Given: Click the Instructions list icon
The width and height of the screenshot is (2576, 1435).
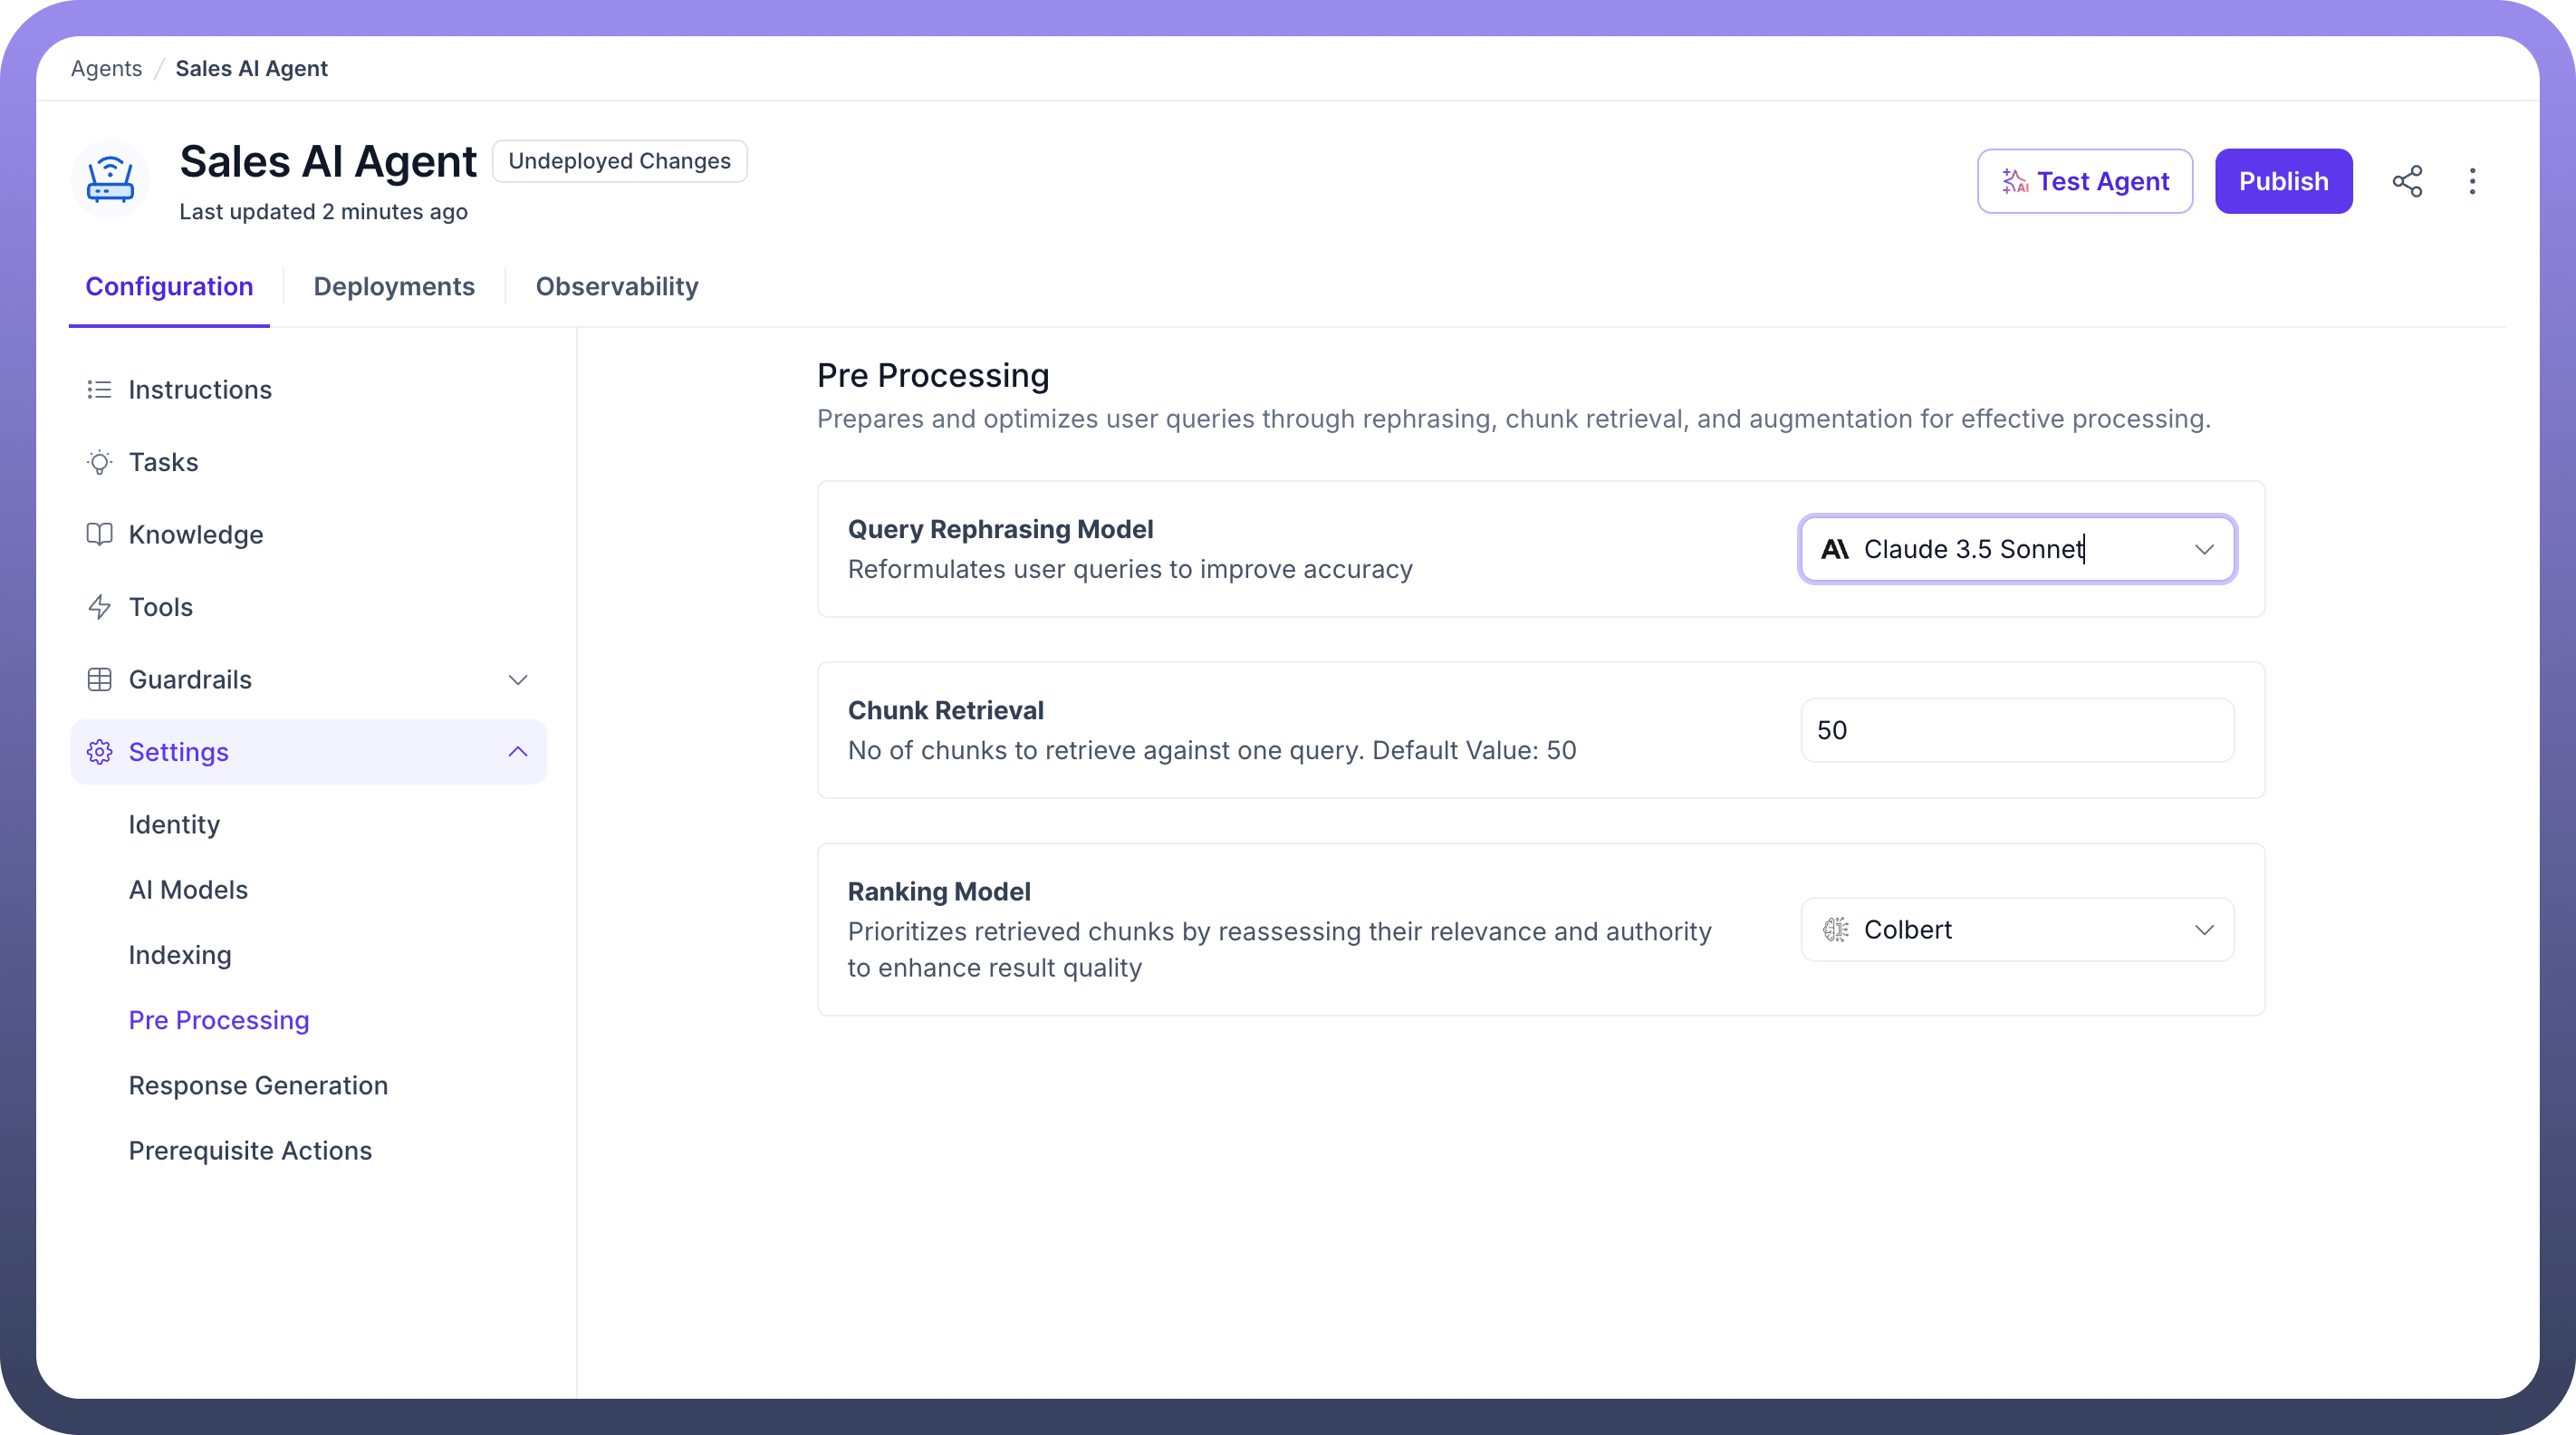Looking at the screenshot, I should click(x=99, y=389).
